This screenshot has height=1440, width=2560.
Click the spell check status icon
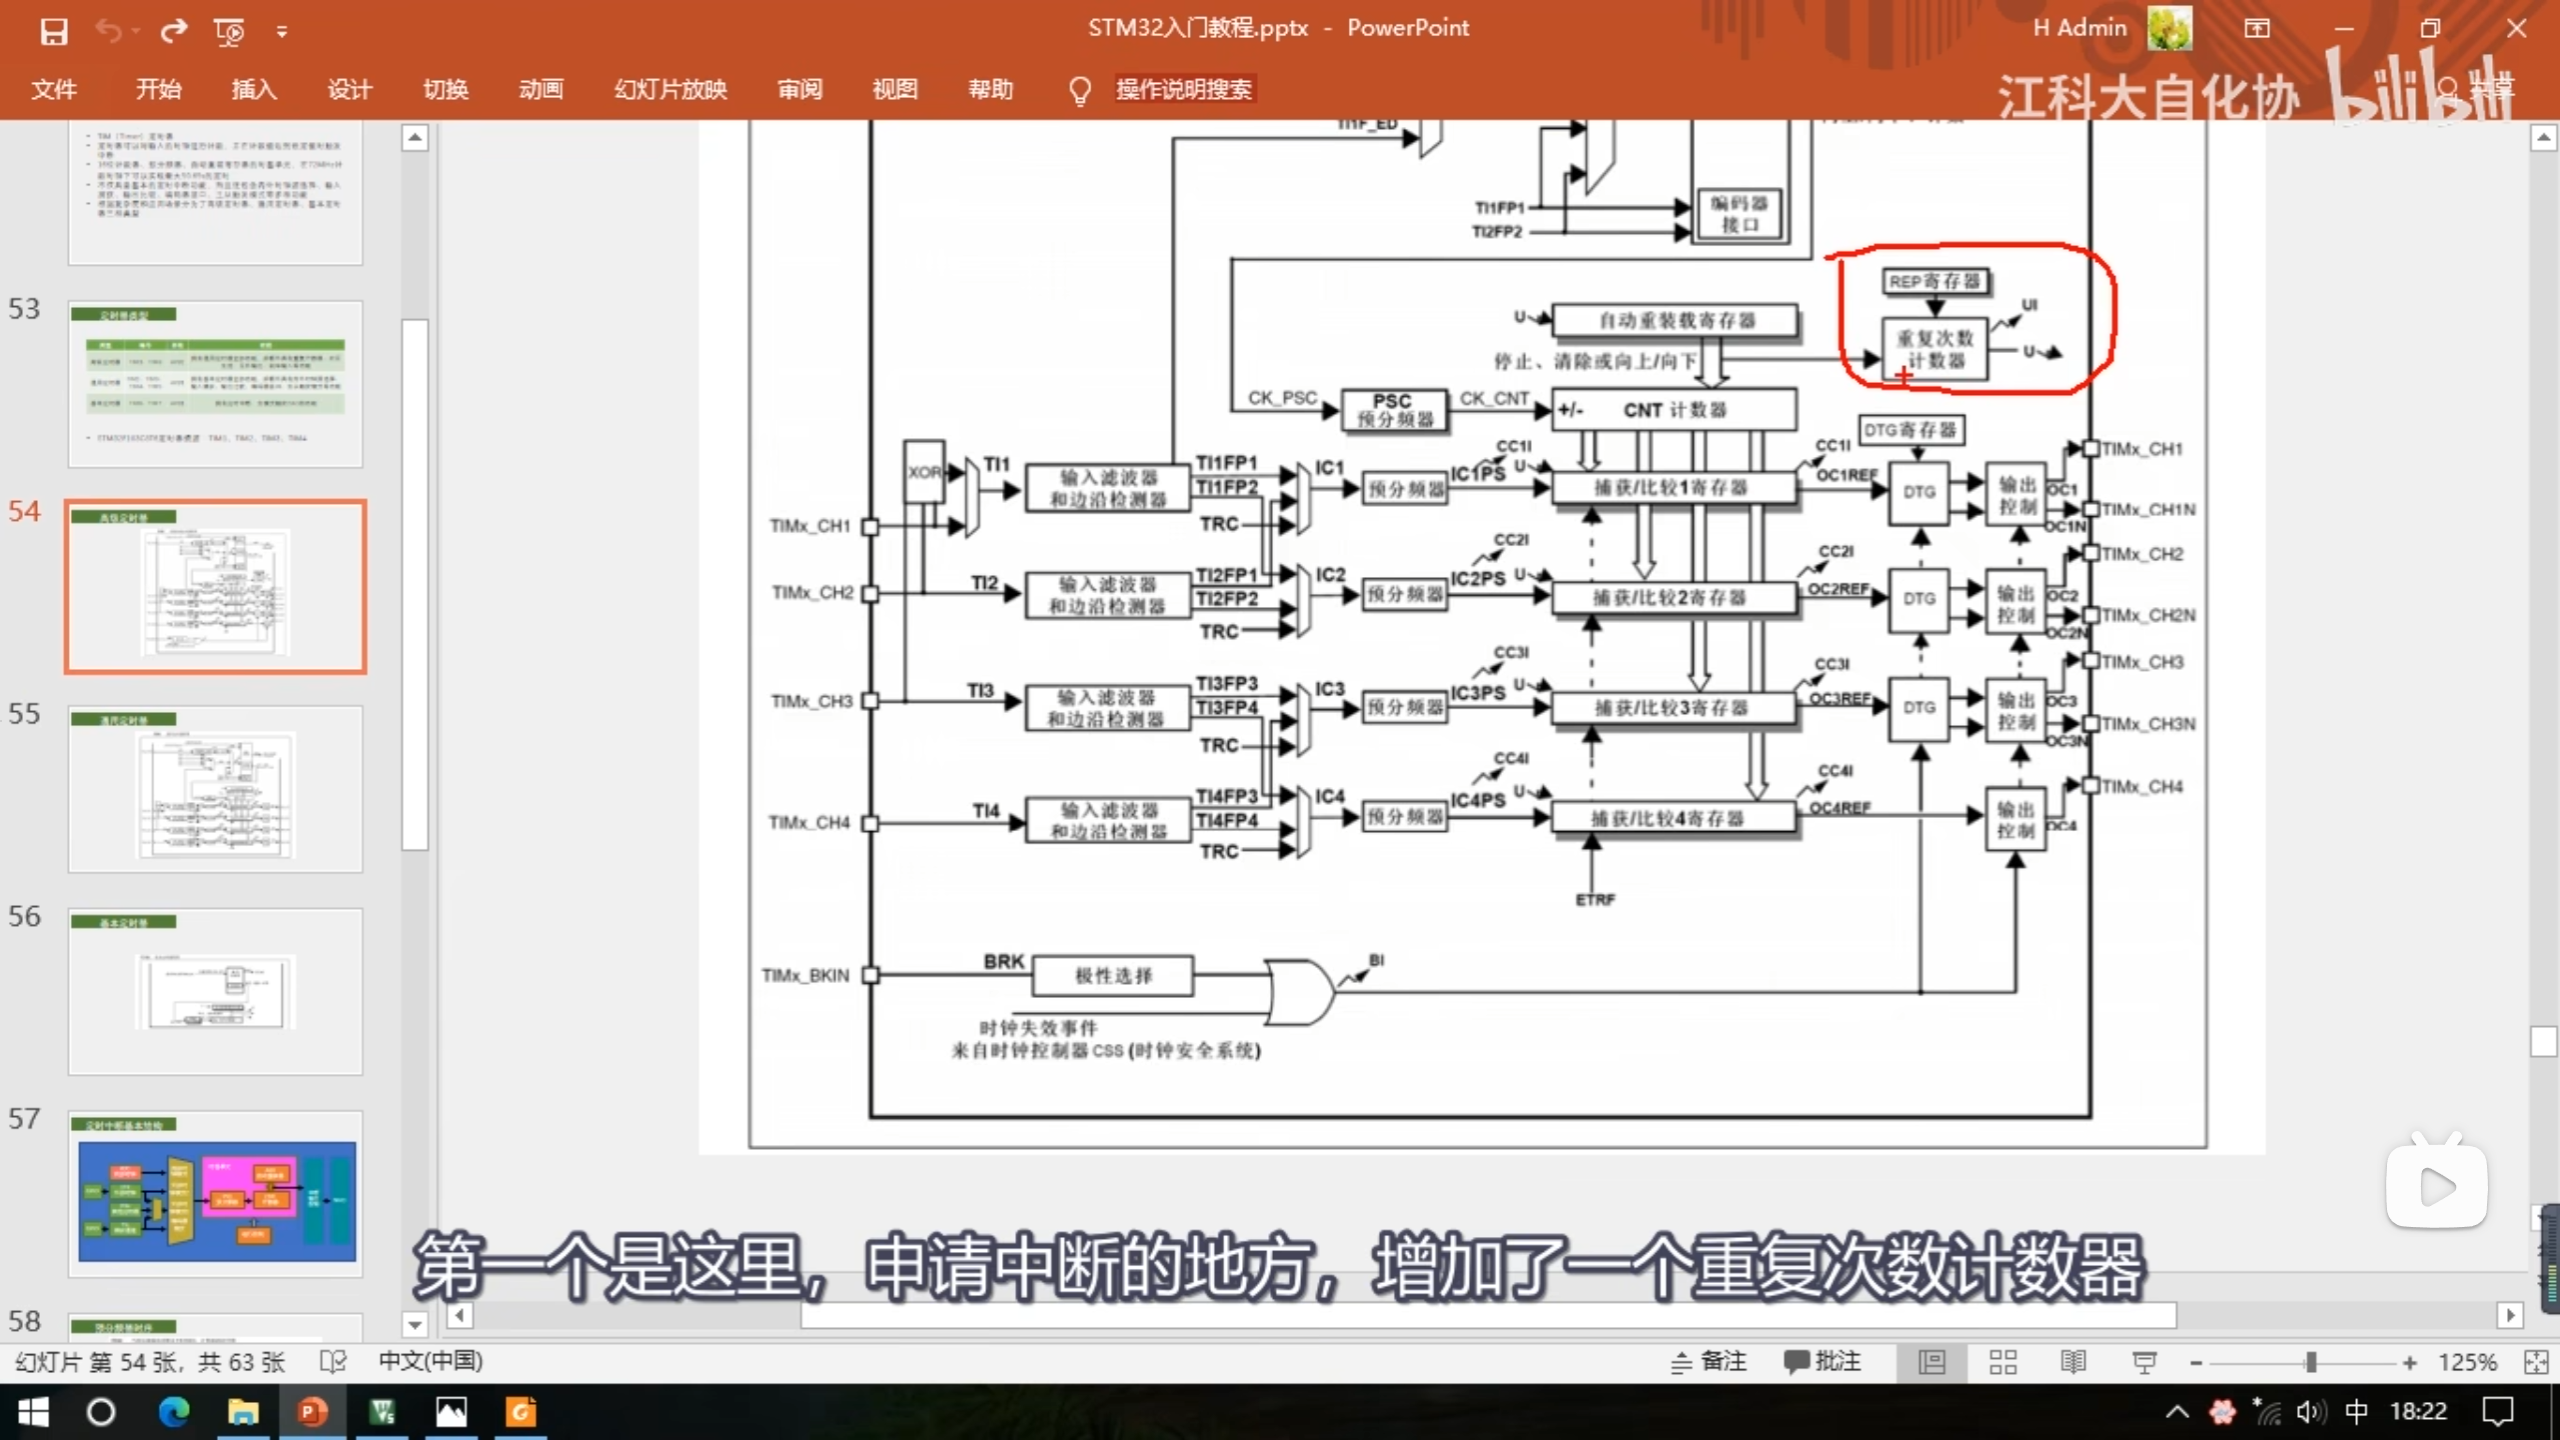(x=333, y=1362)
